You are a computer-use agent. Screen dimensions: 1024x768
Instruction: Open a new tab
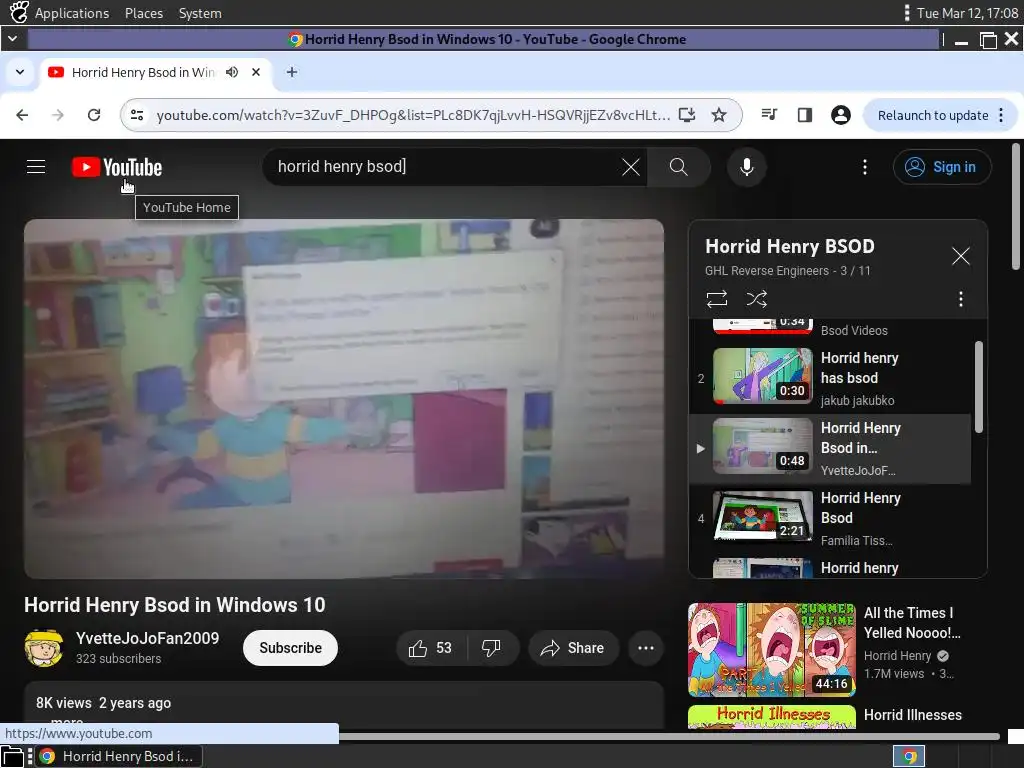tap(292, 72)
